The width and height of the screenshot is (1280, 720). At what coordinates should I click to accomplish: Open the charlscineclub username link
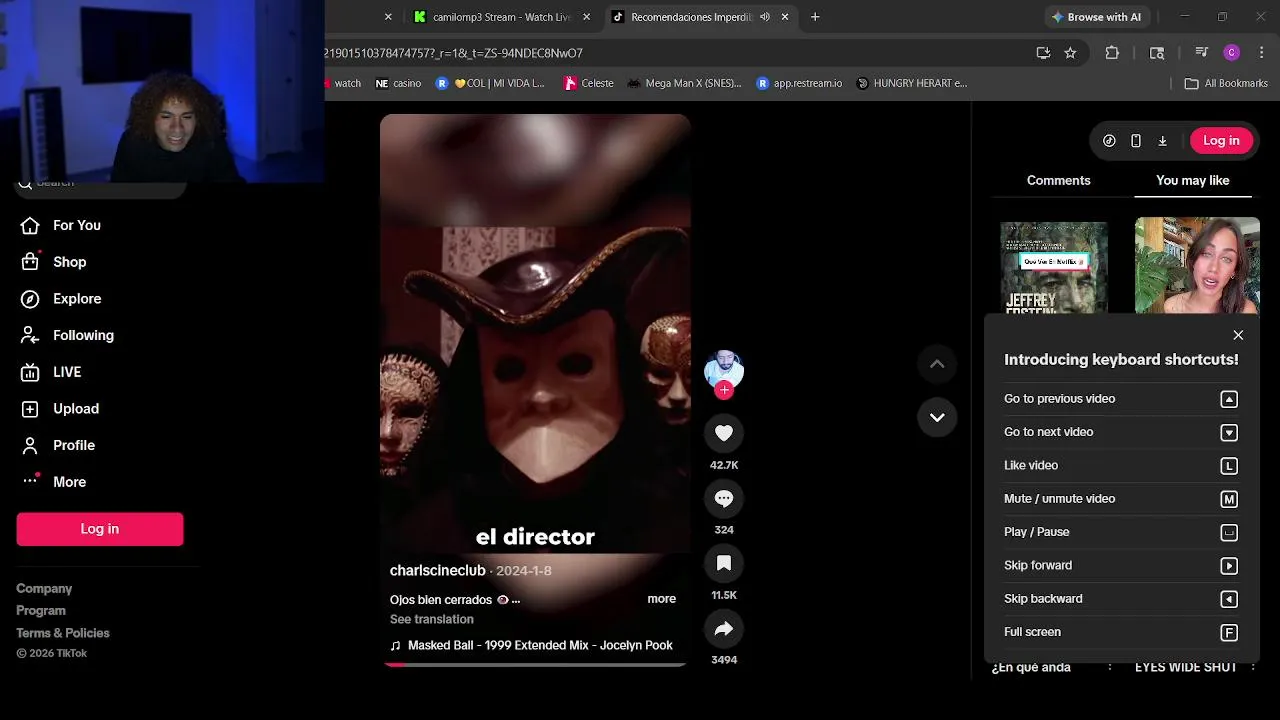(x=437, y=570)
